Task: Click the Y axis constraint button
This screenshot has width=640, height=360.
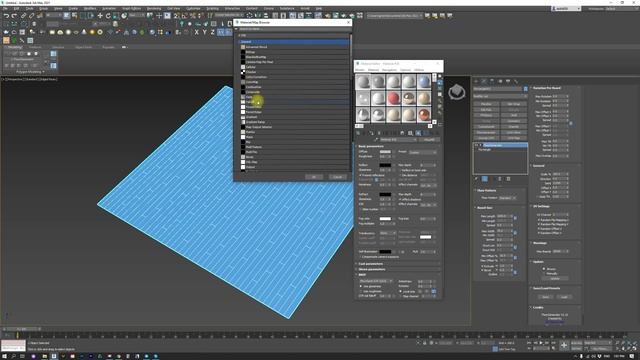Action: point(204,32)
